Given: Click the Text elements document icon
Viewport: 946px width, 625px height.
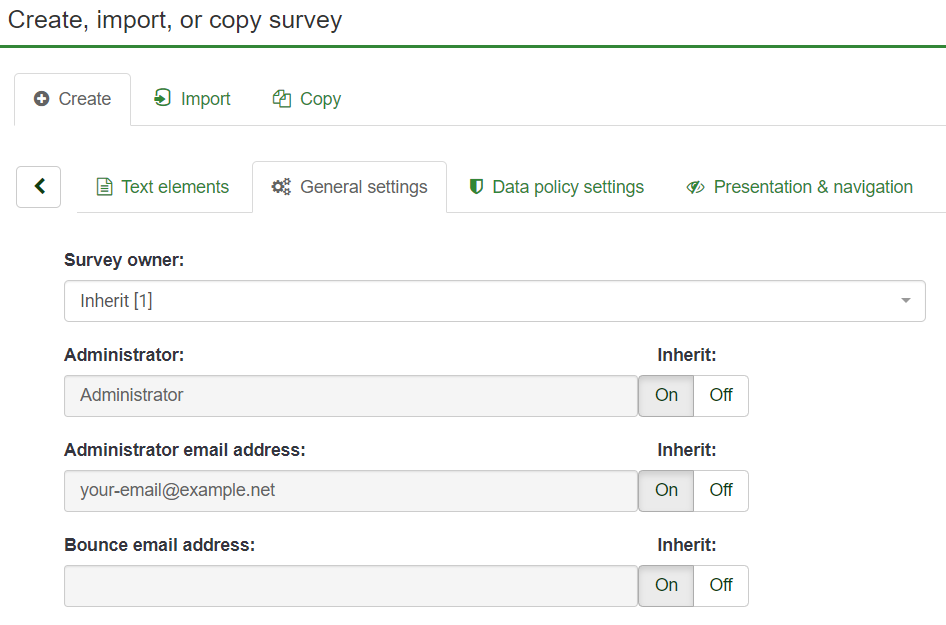Looking at the screenshot, I should tap(103, 187).
